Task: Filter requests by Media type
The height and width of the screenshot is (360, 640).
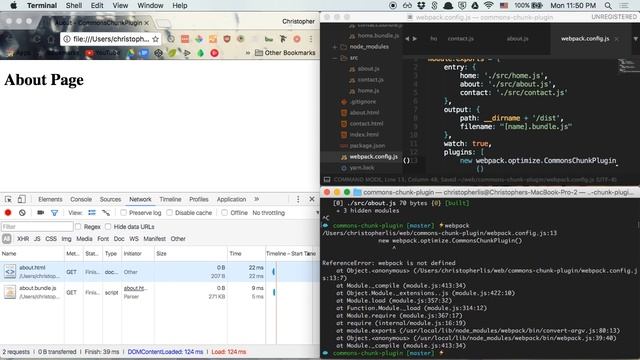Action: (x=84, y=239)
